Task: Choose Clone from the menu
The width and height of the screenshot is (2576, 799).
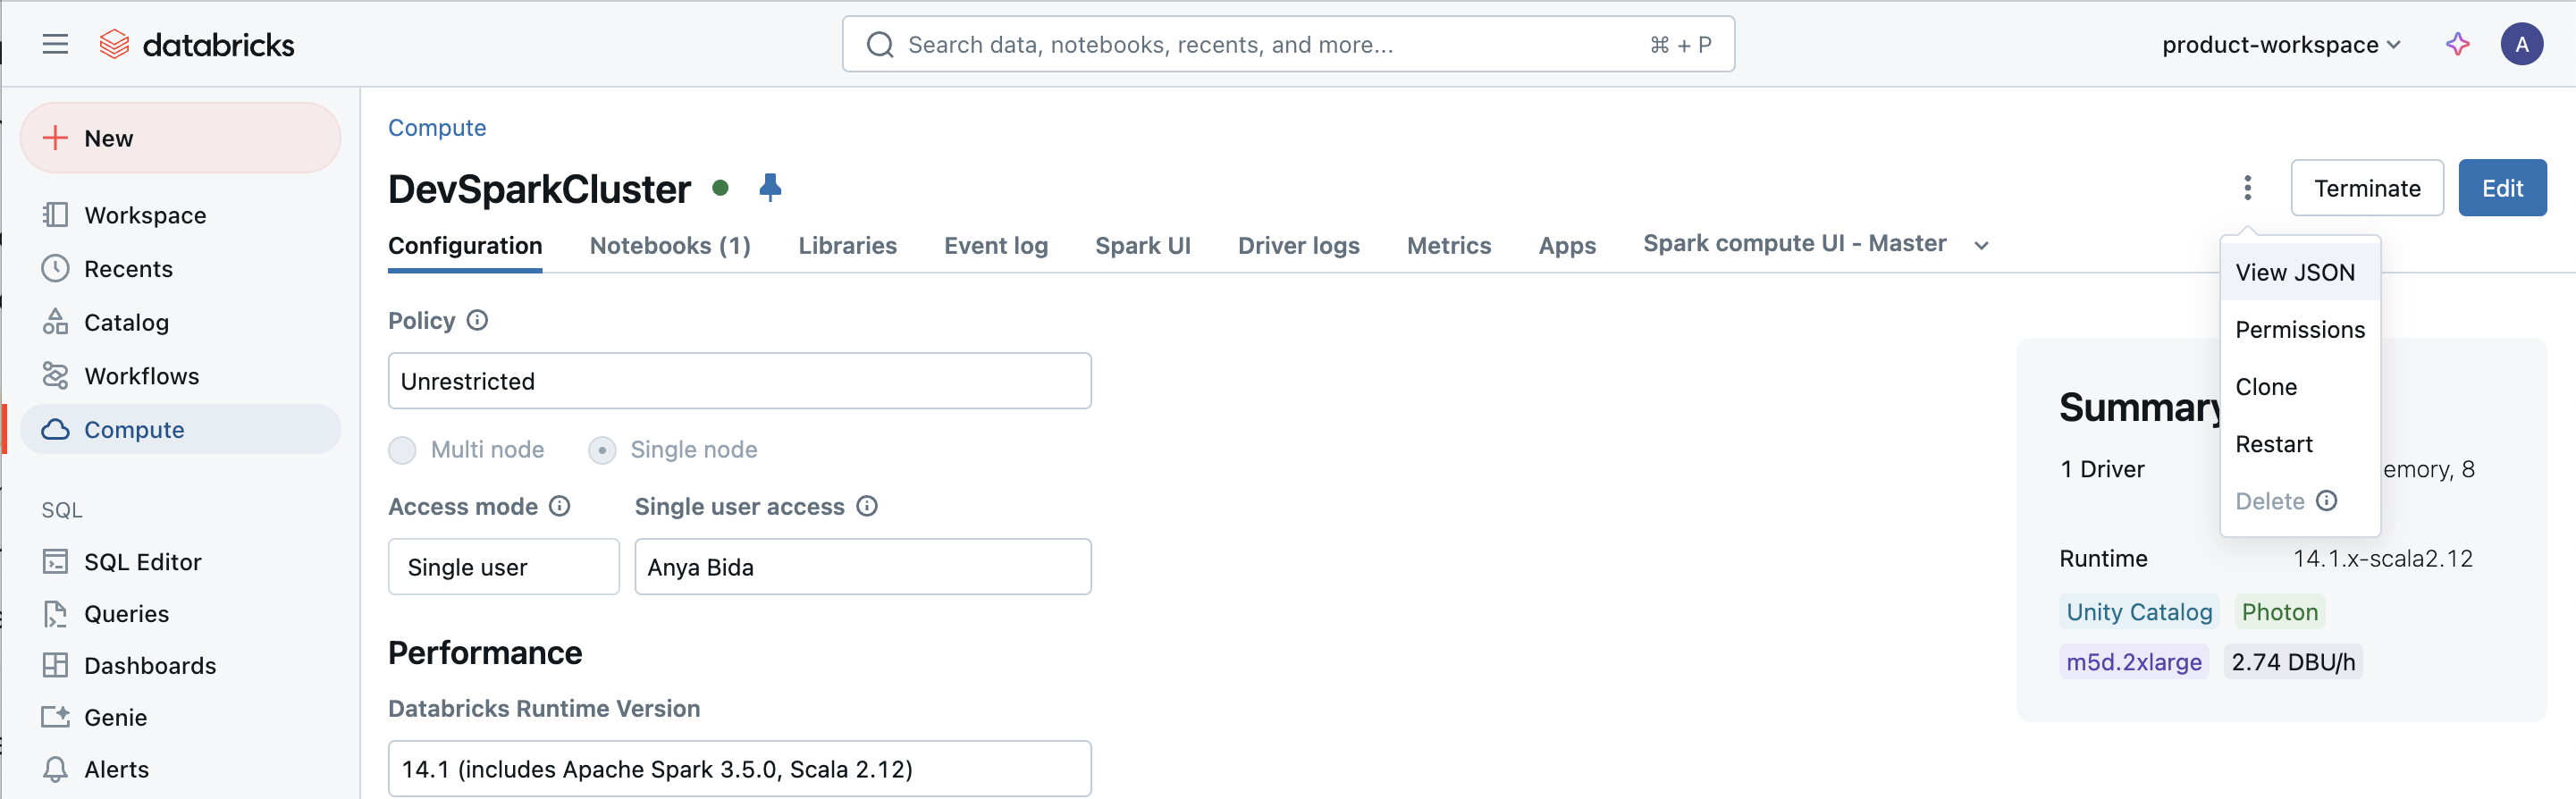Action: 2300,386
